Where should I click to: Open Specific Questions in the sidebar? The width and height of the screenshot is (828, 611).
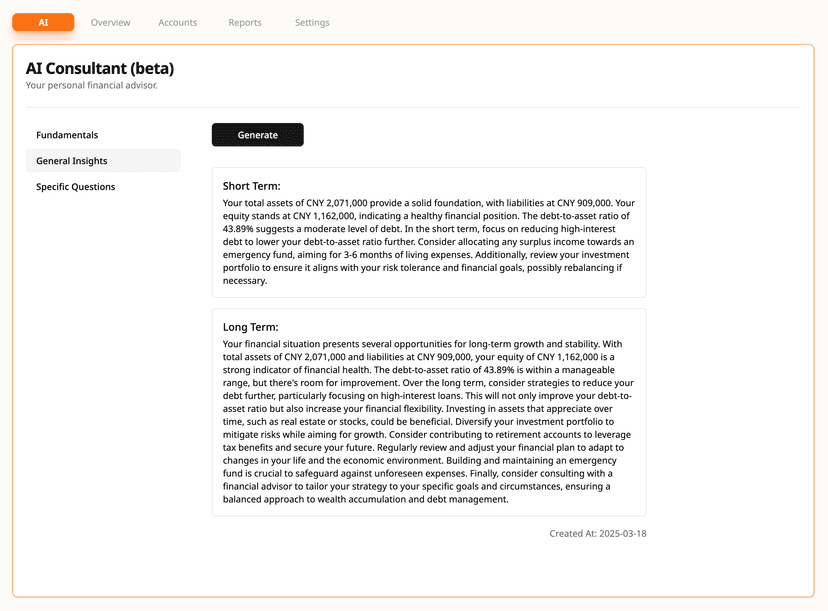(76, 187)
